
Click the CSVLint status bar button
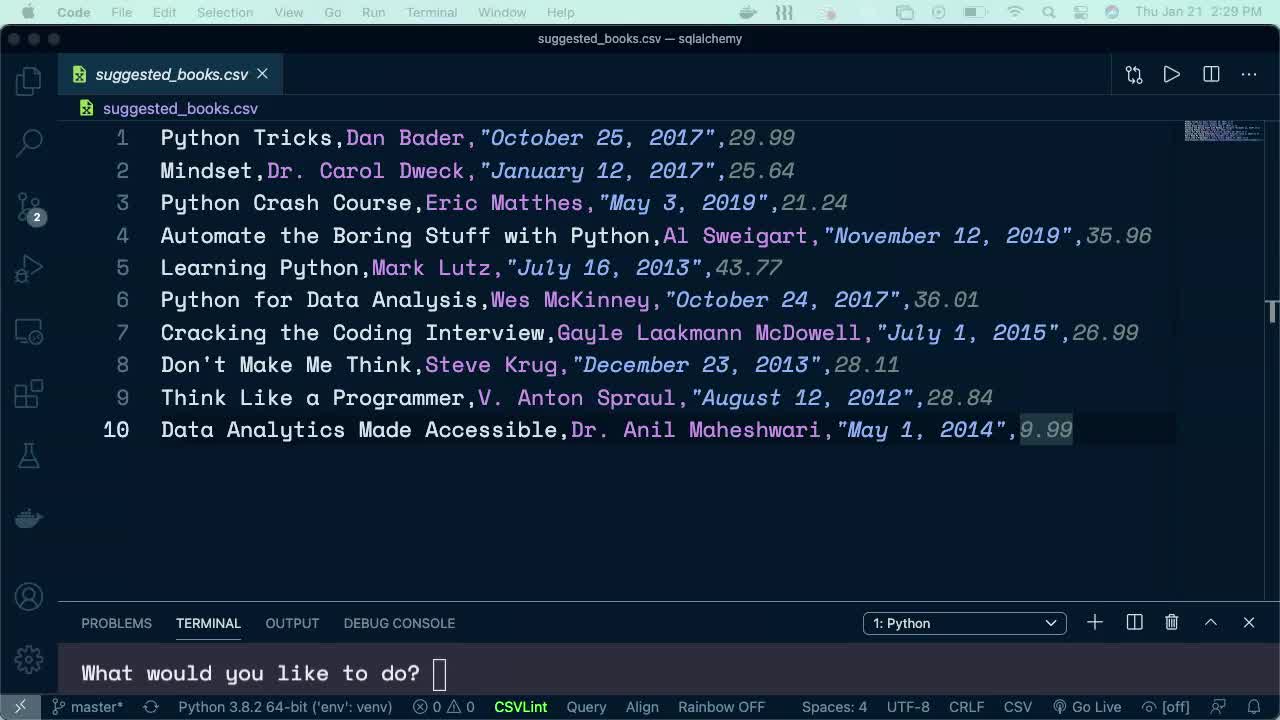(x=520, y=707)
